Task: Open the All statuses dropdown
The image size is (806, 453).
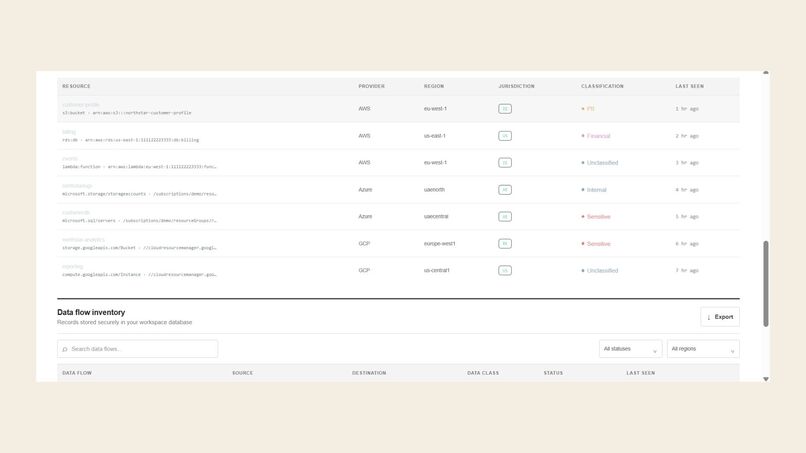Action: point(630,349)
